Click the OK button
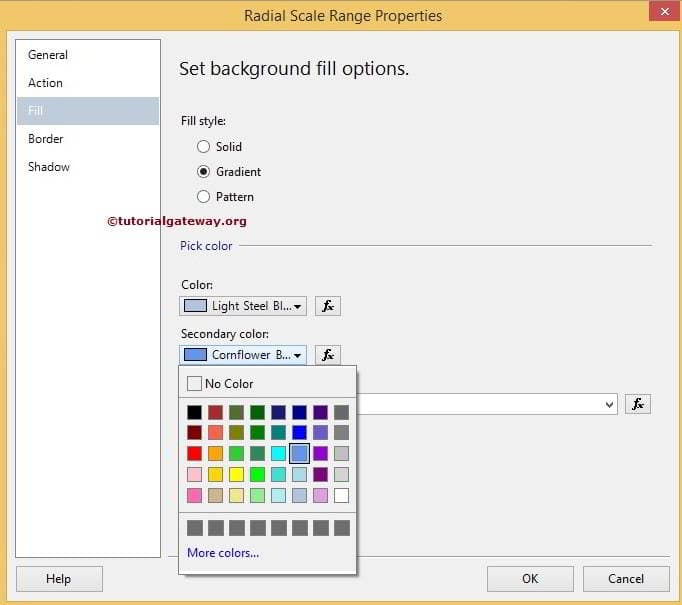682x605 pixels. (x=530, y=578)
